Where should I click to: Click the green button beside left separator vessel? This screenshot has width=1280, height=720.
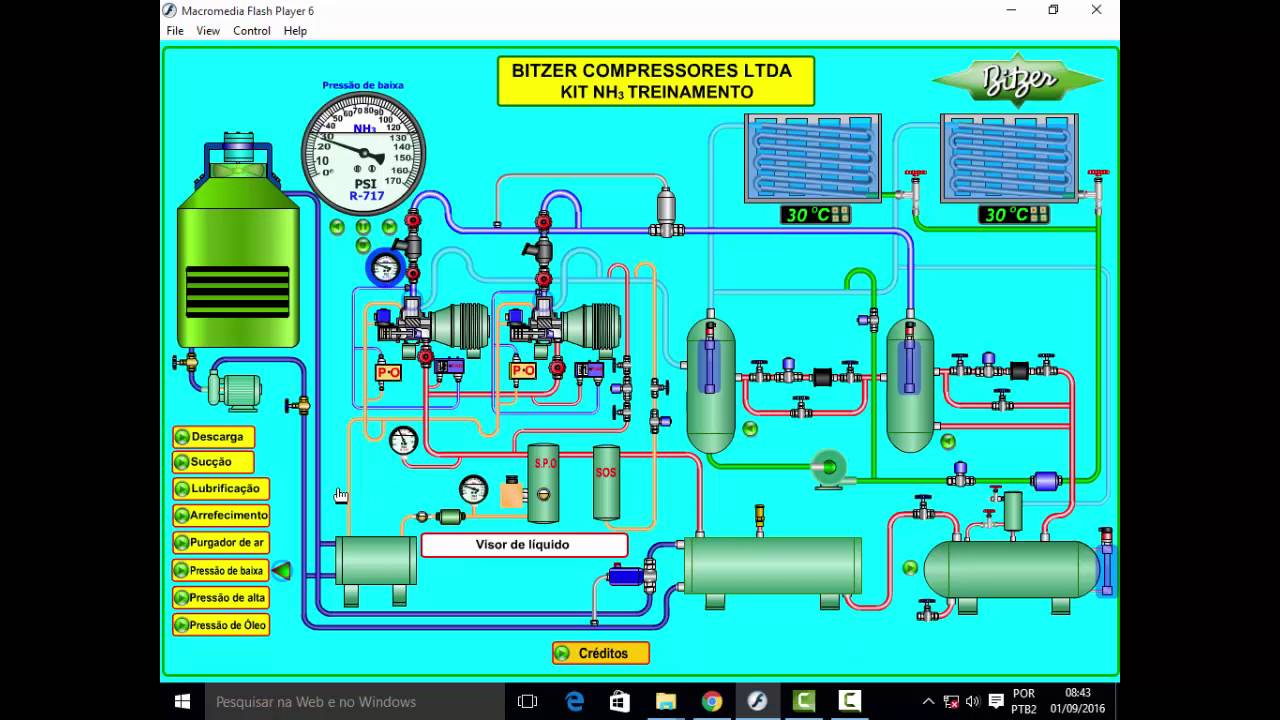pos(750,429)
